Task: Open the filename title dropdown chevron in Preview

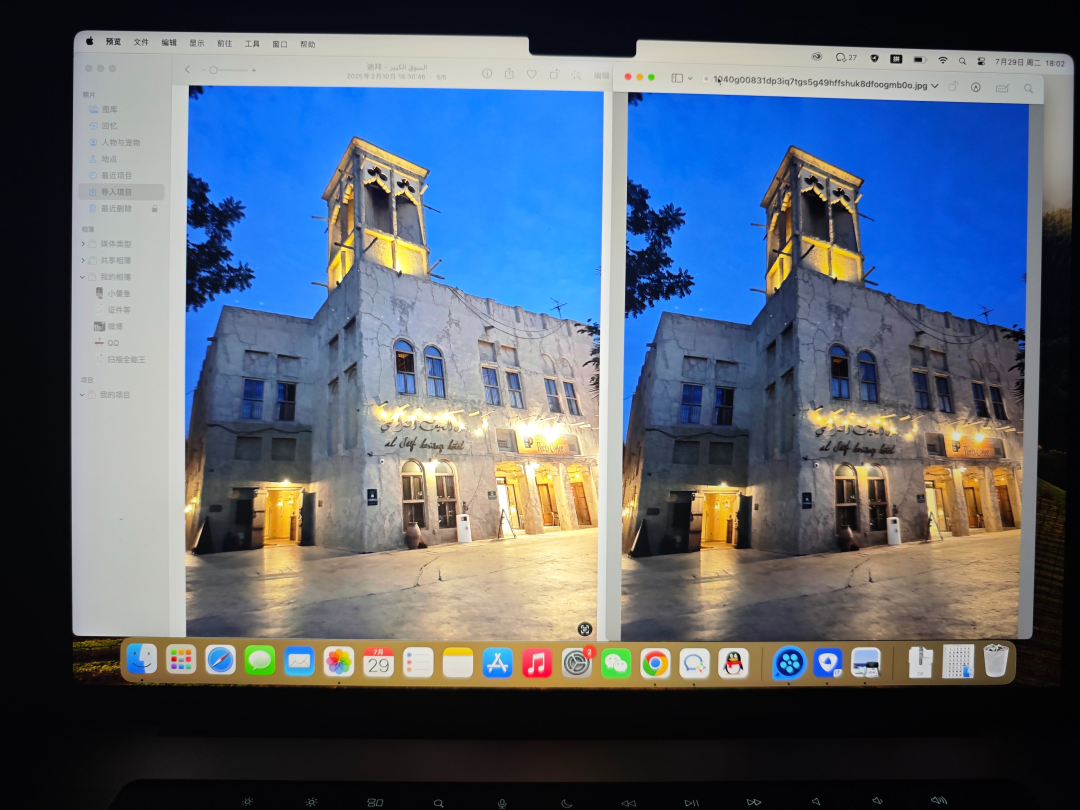Action: tap(935, 86)
